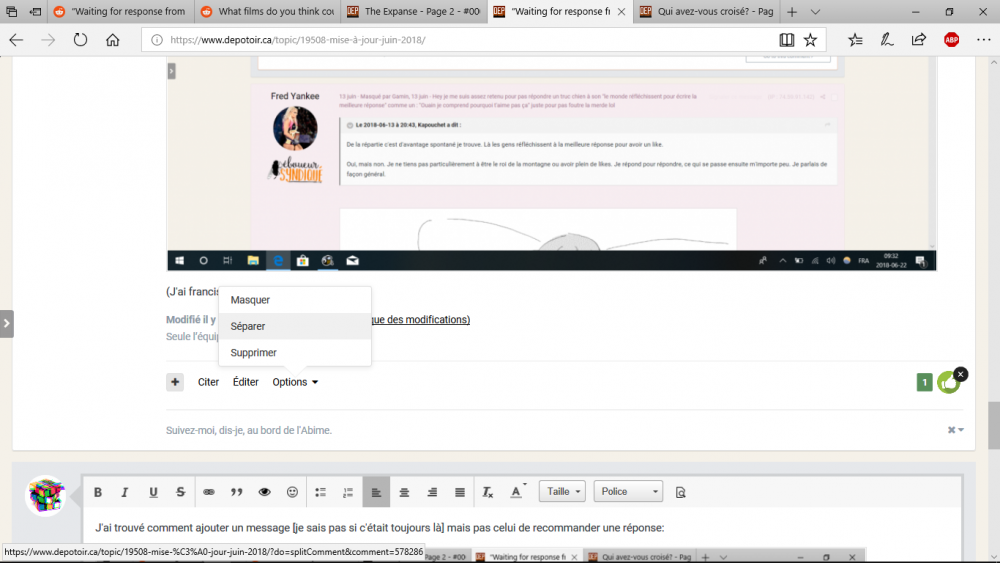Toggle bold formatting in the editor
1000x563 pixels.
(98, 492)
